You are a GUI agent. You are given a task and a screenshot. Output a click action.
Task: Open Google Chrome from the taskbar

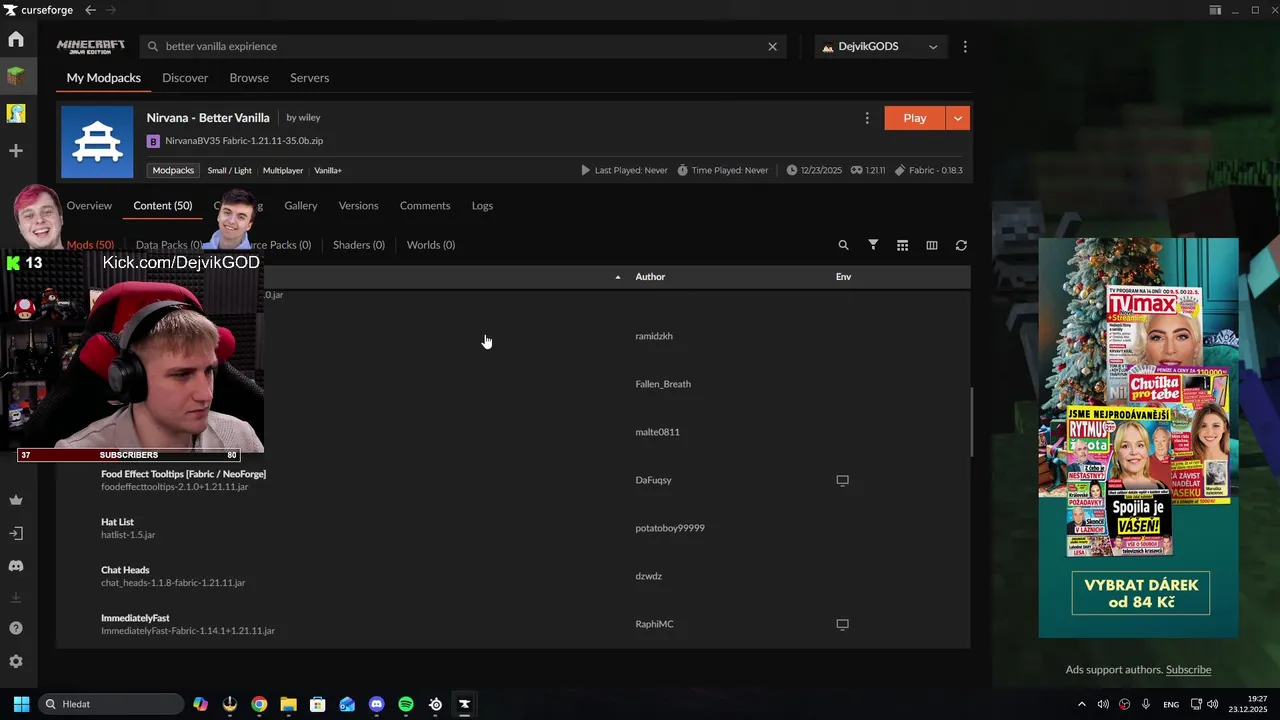pyautogui.click(x=259, y=704)
